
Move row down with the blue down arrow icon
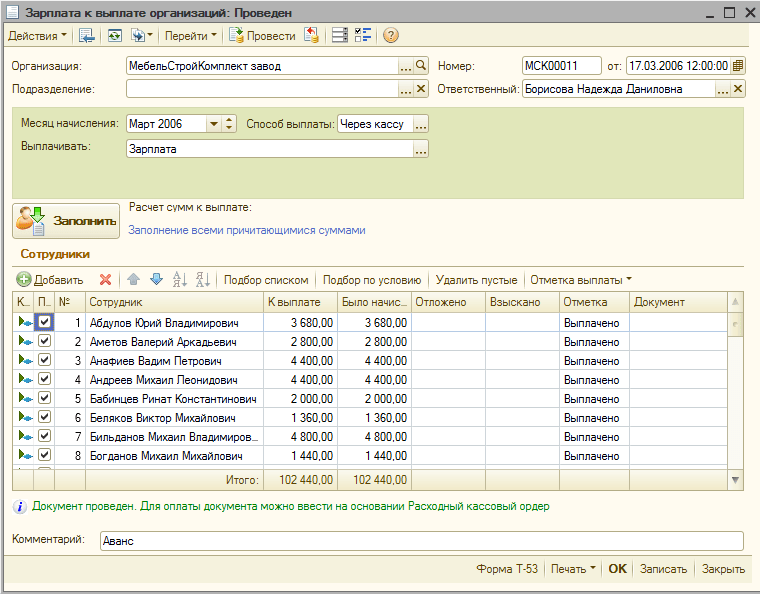point(155,280)
